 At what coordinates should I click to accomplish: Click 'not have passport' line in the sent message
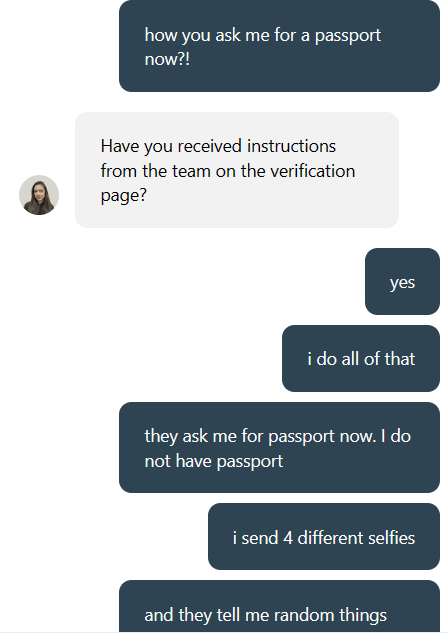pos(214,461)
